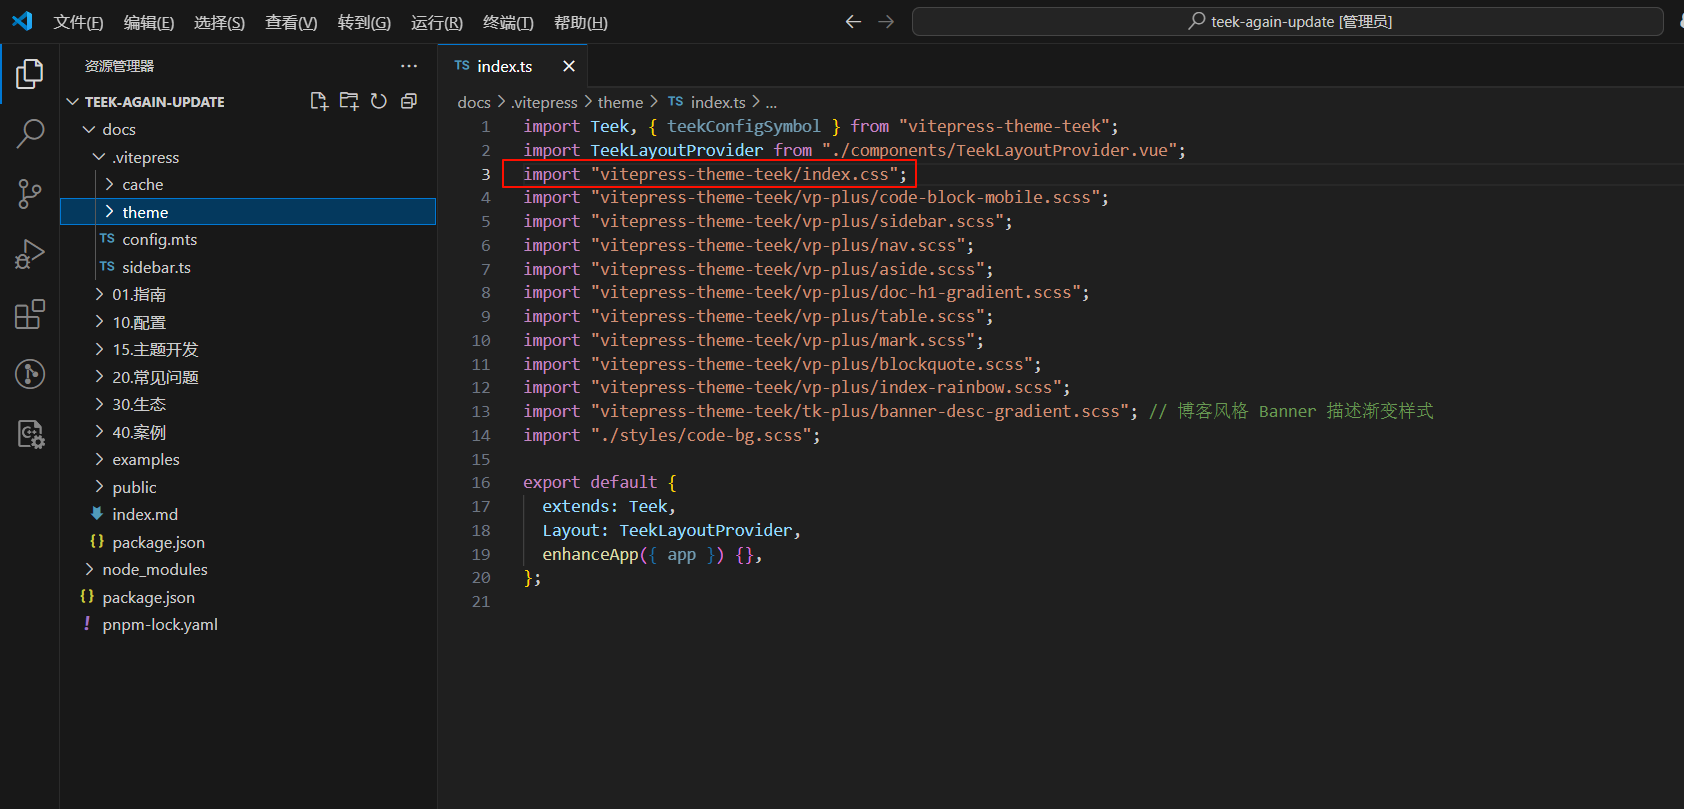Open the Run and Debug view icon
Image resolution: width=1684 pixels, height=809 pixels.
point(30,254)
